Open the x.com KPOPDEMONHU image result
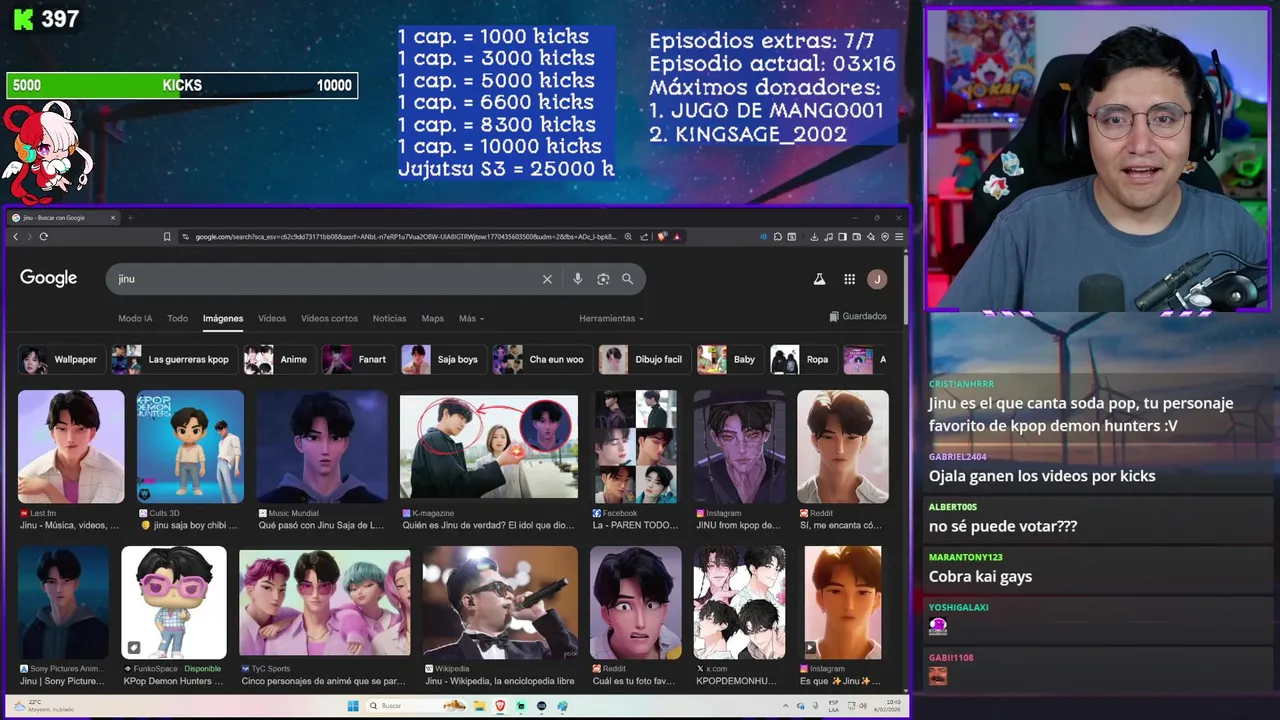This screenshot has height=720, width=1280. point(740,602)
